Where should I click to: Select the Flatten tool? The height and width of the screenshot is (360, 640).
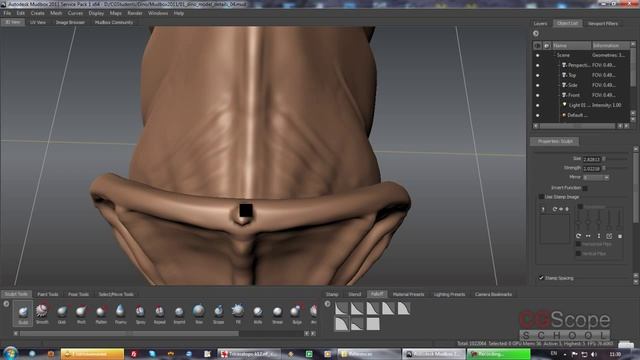click(101, 313)
